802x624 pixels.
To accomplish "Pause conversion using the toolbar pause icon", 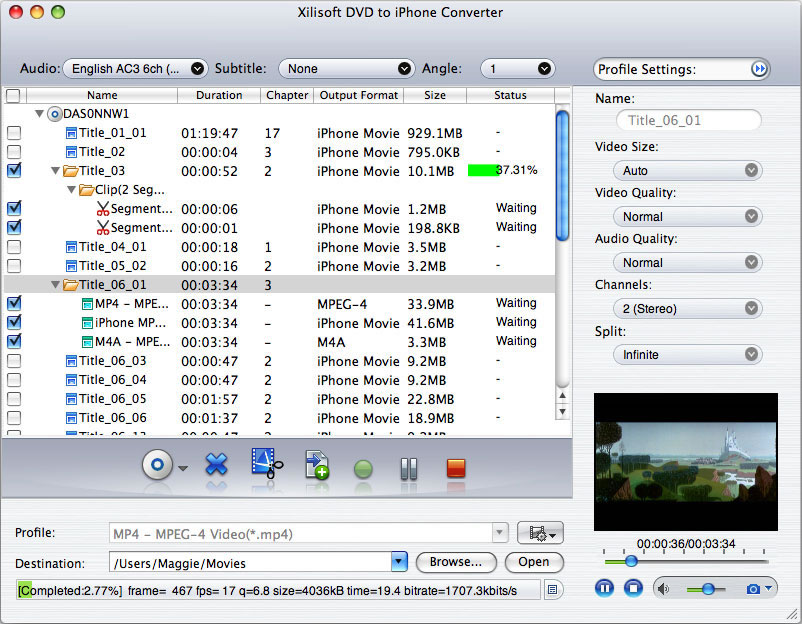I will click(408, 466).
